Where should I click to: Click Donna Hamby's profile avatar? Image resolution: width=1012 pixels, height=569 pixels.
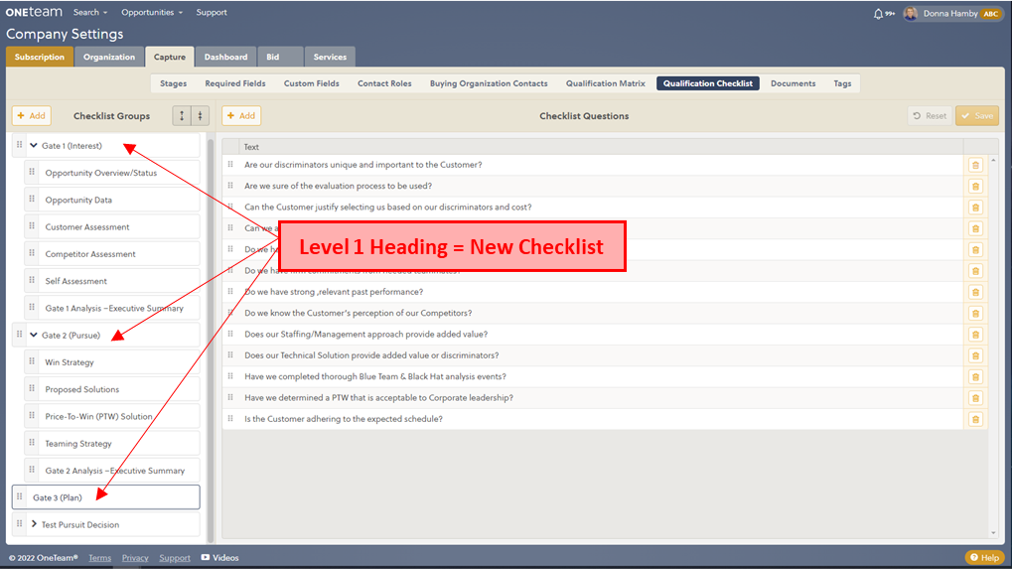911,14
